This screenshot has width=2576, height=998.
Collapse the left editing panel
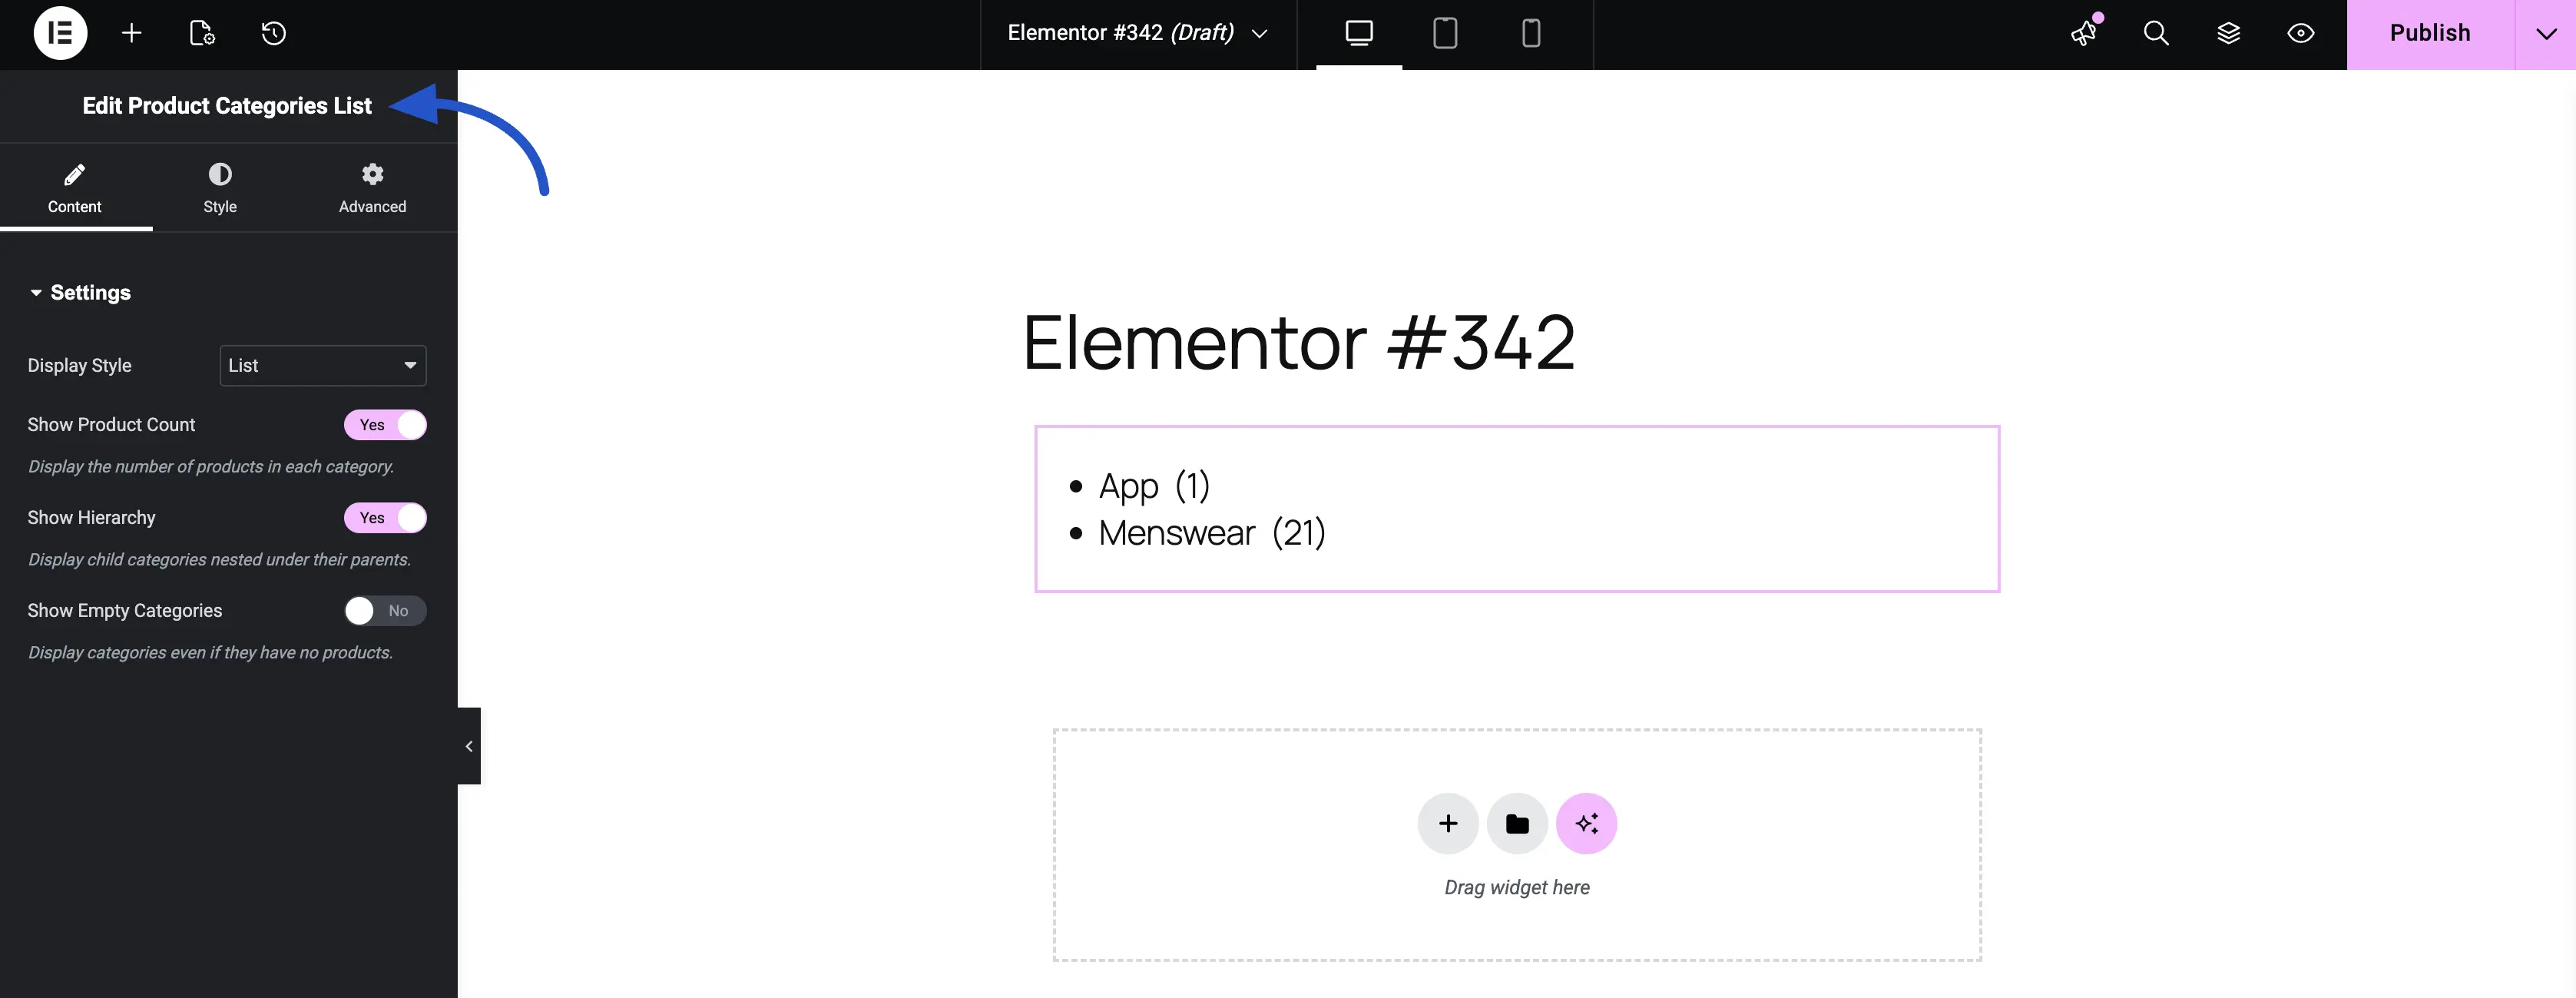(468, 745)
